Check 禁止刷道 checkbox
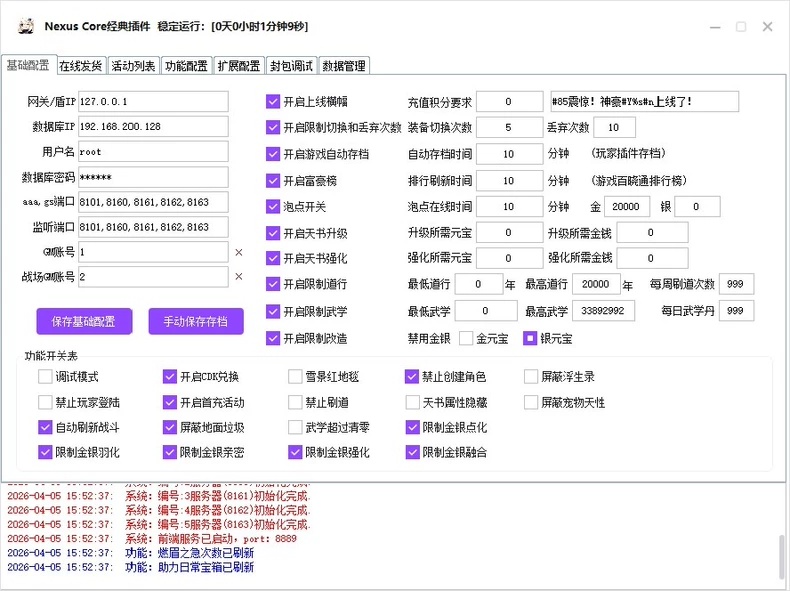 [x=295, y=402]
